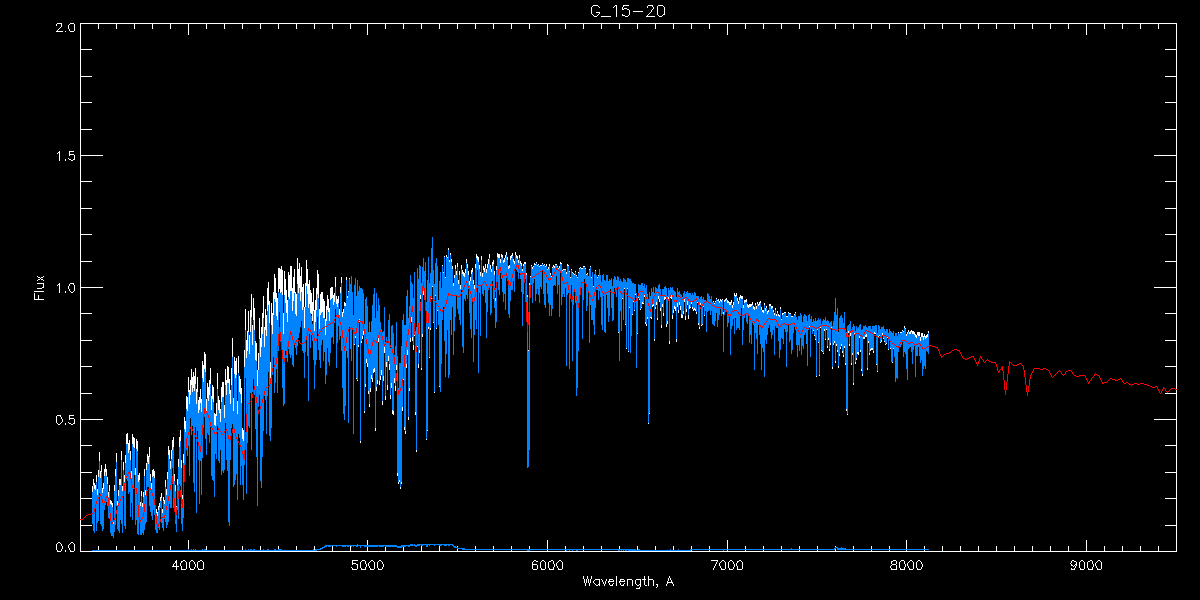Image resolution: width=1200 pixels, height=600 pixels.
Task: Click the second red absorption dip near 8700
Action: (x=1027, y=391)
